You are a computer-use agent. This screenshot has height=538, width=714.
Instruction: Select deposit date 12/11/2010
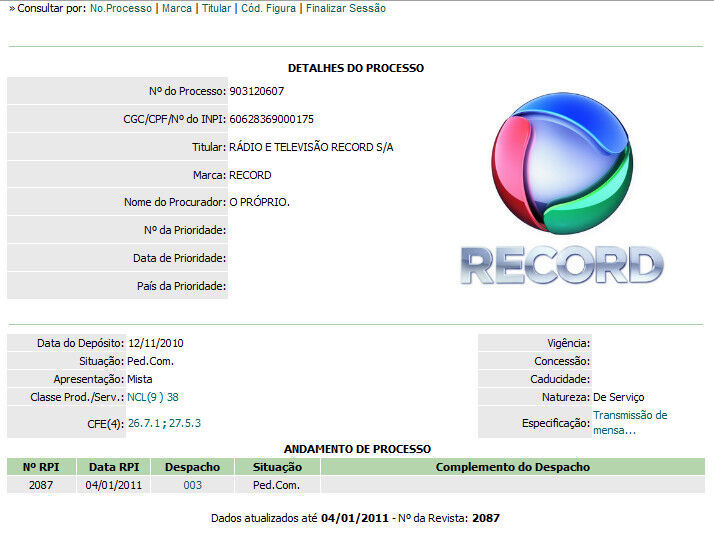pyautogui.click(x=156, y=343)
